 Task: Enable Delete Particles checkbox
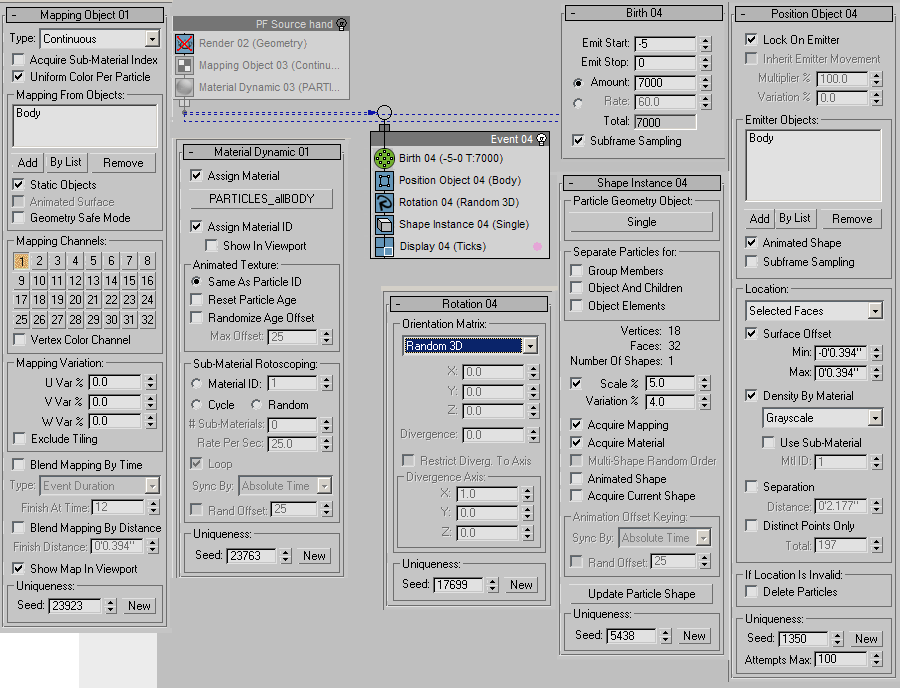pyautogui.click(x=751, y=592)
